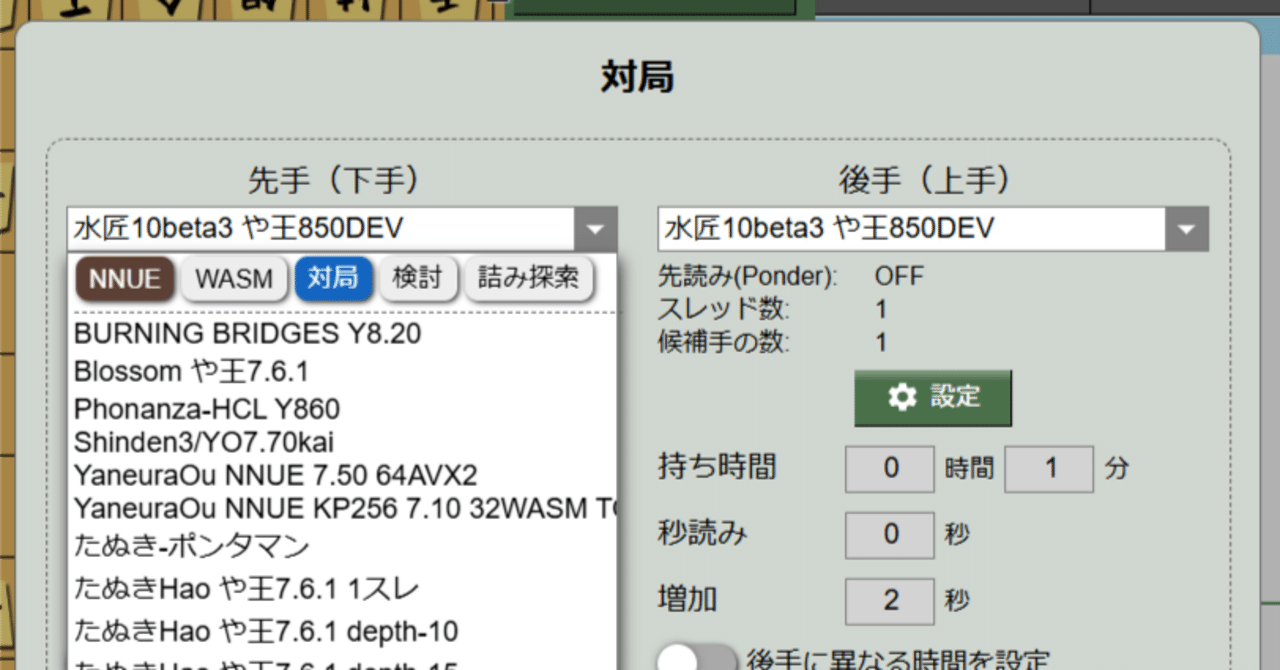This screenshot has height=670, width=1280.
Task: Open the 先手 (下手) engine dropdown
Action: tap(596, 228)
